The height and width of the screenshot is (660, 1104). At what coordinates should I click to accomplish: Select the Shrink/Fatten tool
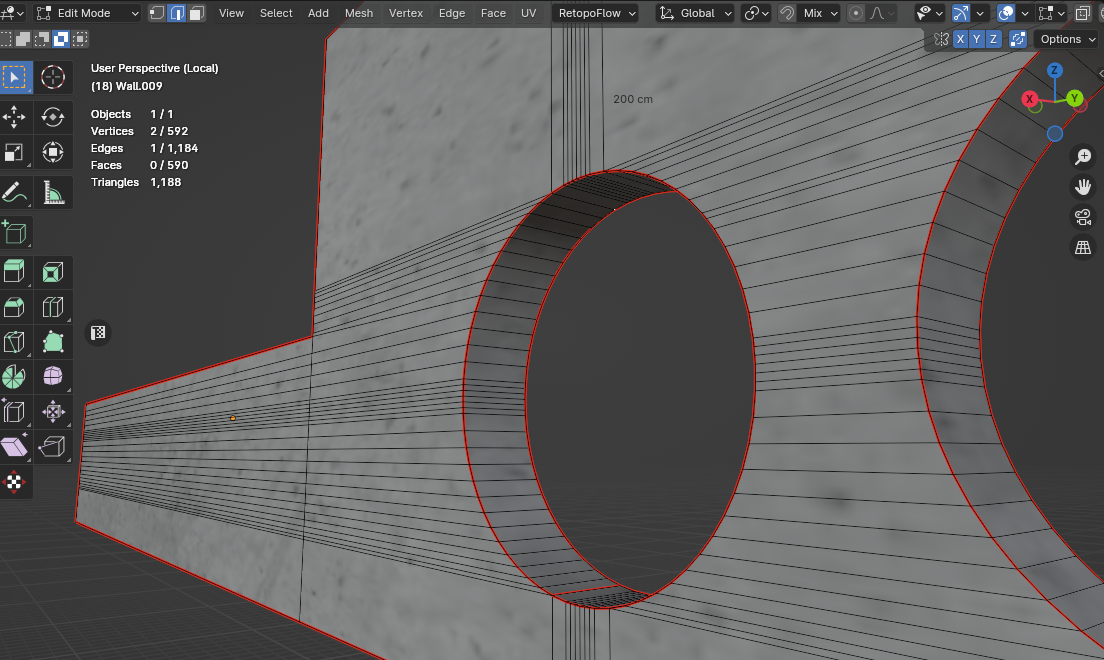click(53, 411)
